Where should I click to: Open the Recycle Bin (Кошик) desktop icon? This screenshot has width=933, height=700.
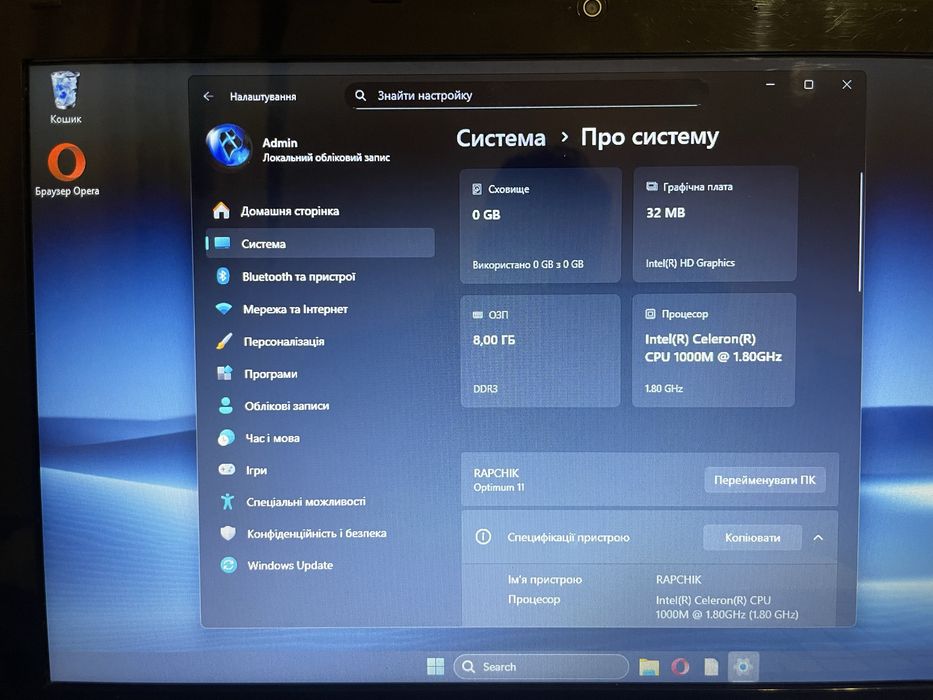(65, 97)
